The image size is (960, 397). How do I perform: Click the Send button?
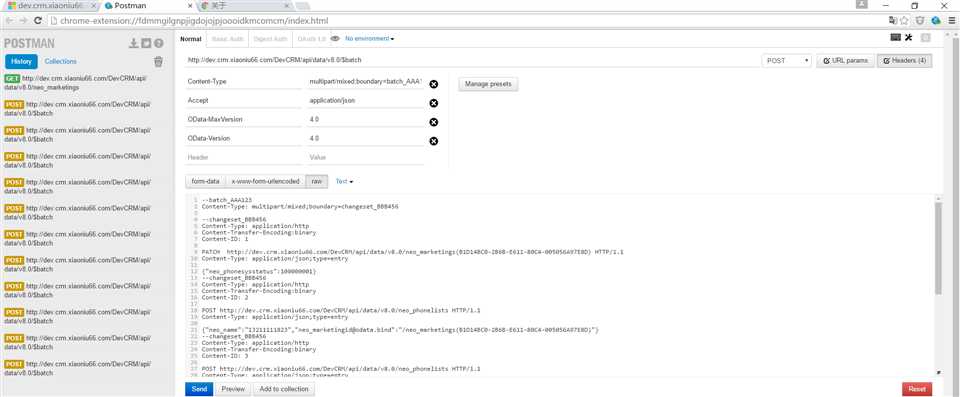pyautogui.click(x=199, y=389)
